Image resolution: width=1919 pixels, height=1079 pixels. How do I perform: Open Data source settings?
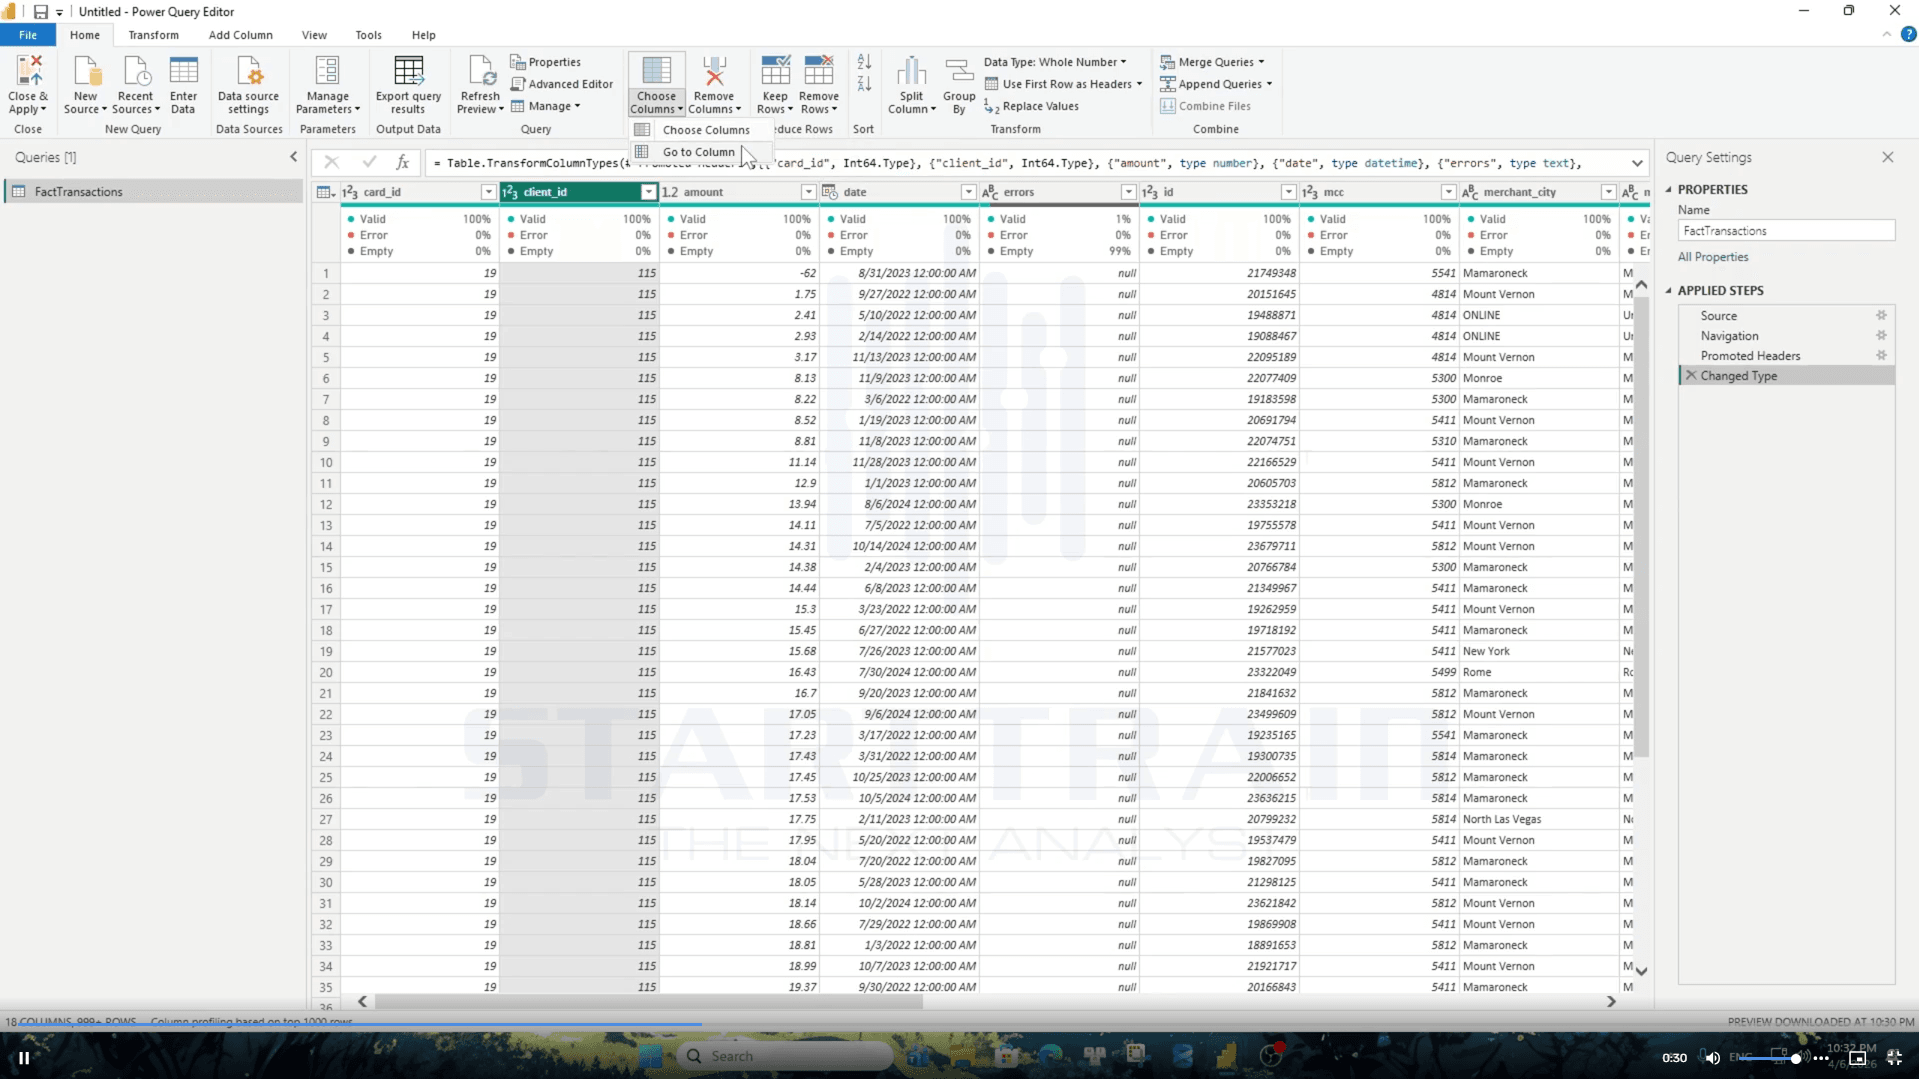pos(248,85)
